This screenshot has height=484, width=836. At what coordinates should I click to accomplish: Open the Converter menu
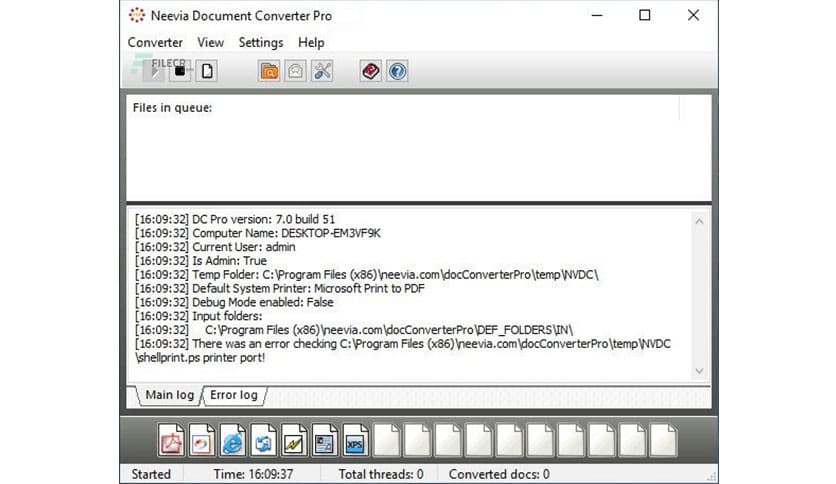pyautogui.click(x=155, y=43)
